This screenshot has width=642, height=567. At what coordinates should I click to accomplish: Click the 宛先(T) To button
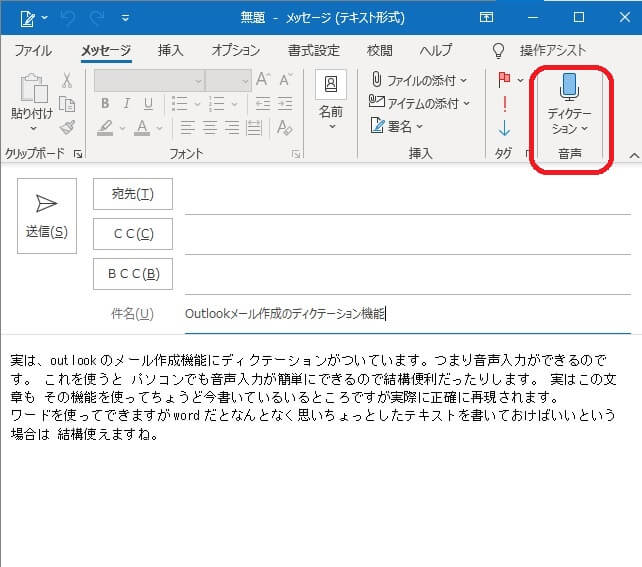coord(133,194)
